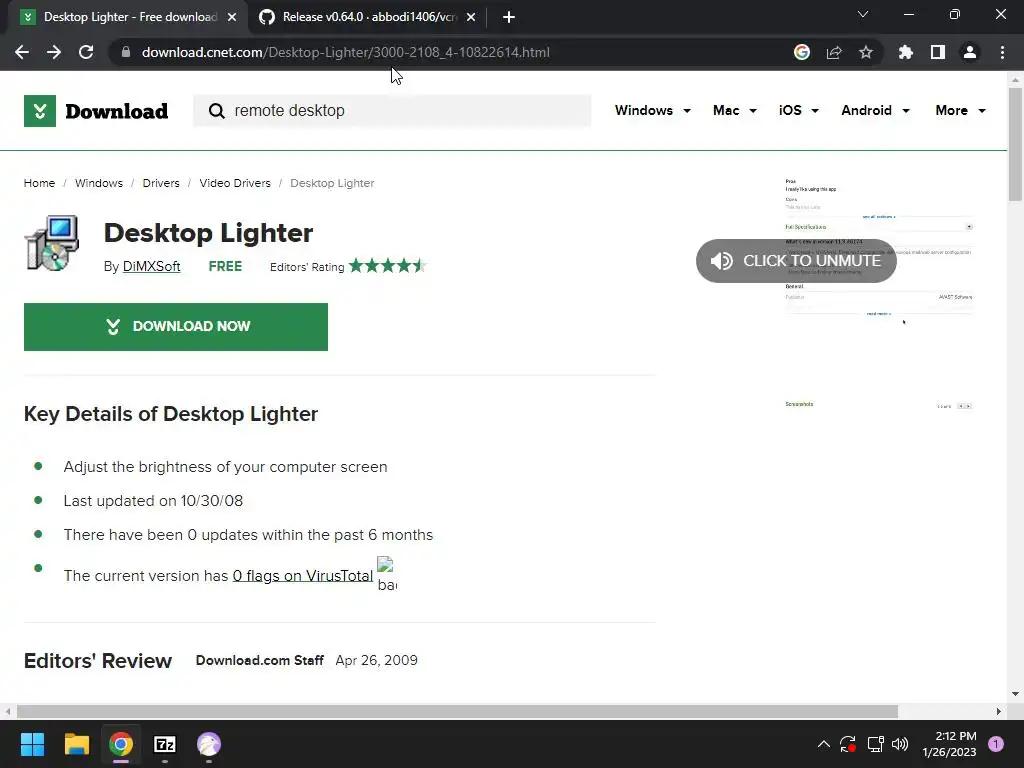This screenshot has width=1024, height=768.
Task: Open the notification center badge
Action: pos(996,744)
